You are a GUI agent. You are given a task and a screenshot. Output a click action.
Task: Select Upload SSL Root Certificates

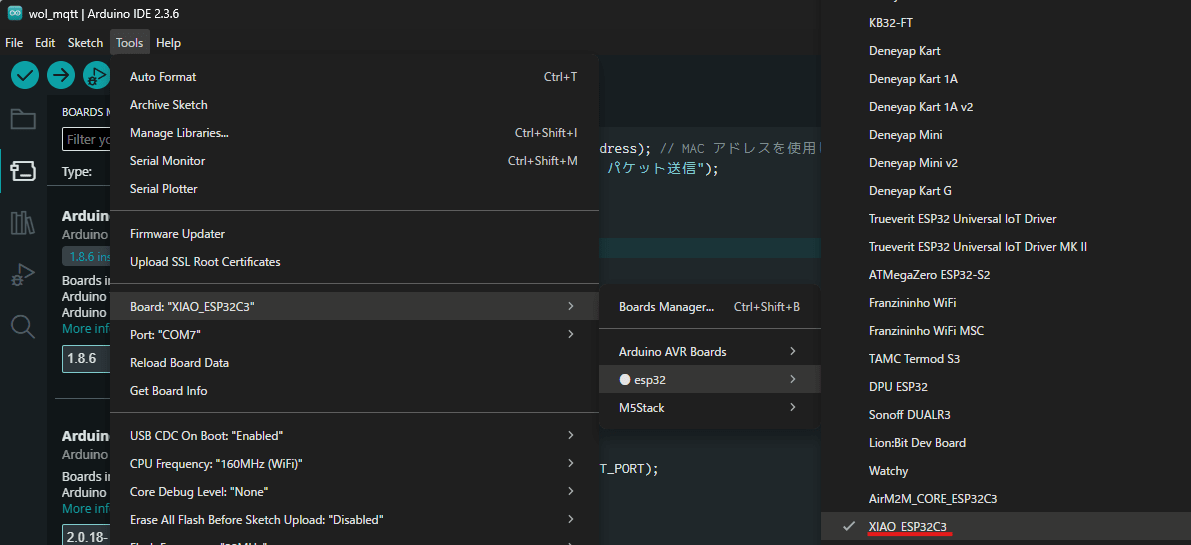(x=354, y=262)
